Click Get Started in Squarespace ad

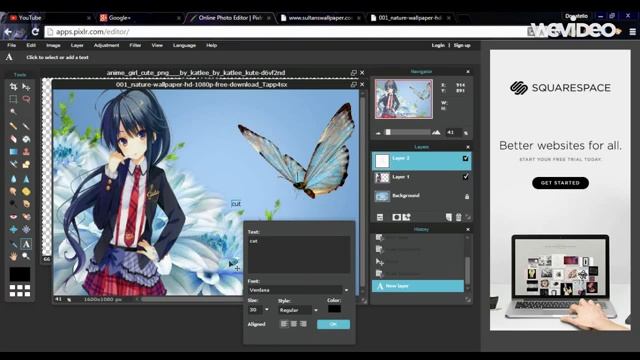click(x=560, y=183)
